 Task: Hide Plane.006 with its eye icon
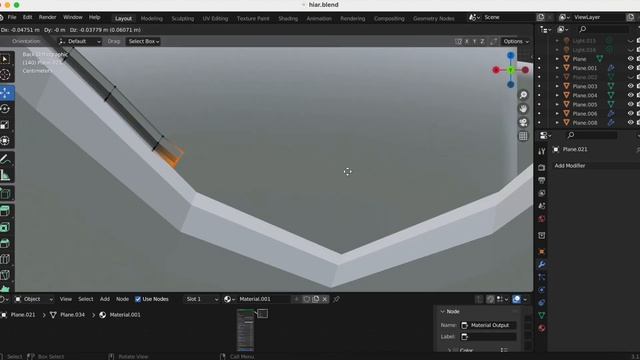(631, 113)
